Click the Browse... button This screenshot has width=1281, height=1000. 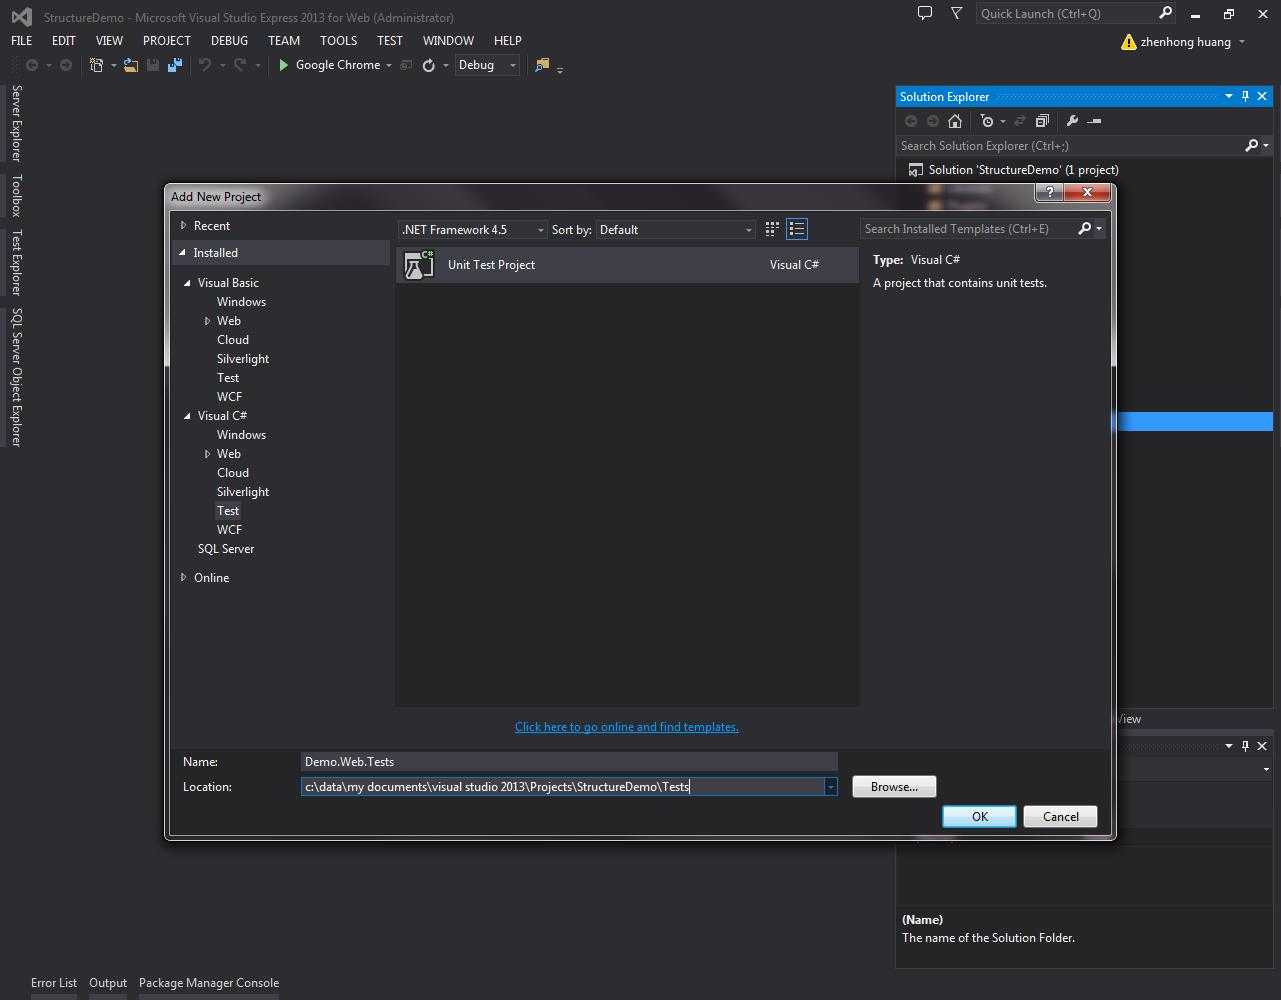(x=894, y=787)
